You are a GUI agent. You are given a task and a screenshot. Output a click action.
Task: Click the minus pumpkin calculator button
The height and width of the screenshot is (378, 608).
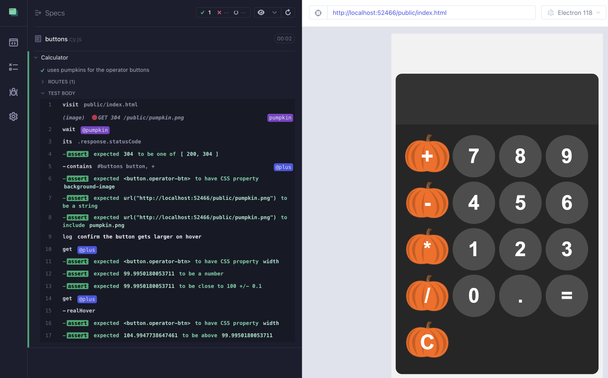click(427, 202)
